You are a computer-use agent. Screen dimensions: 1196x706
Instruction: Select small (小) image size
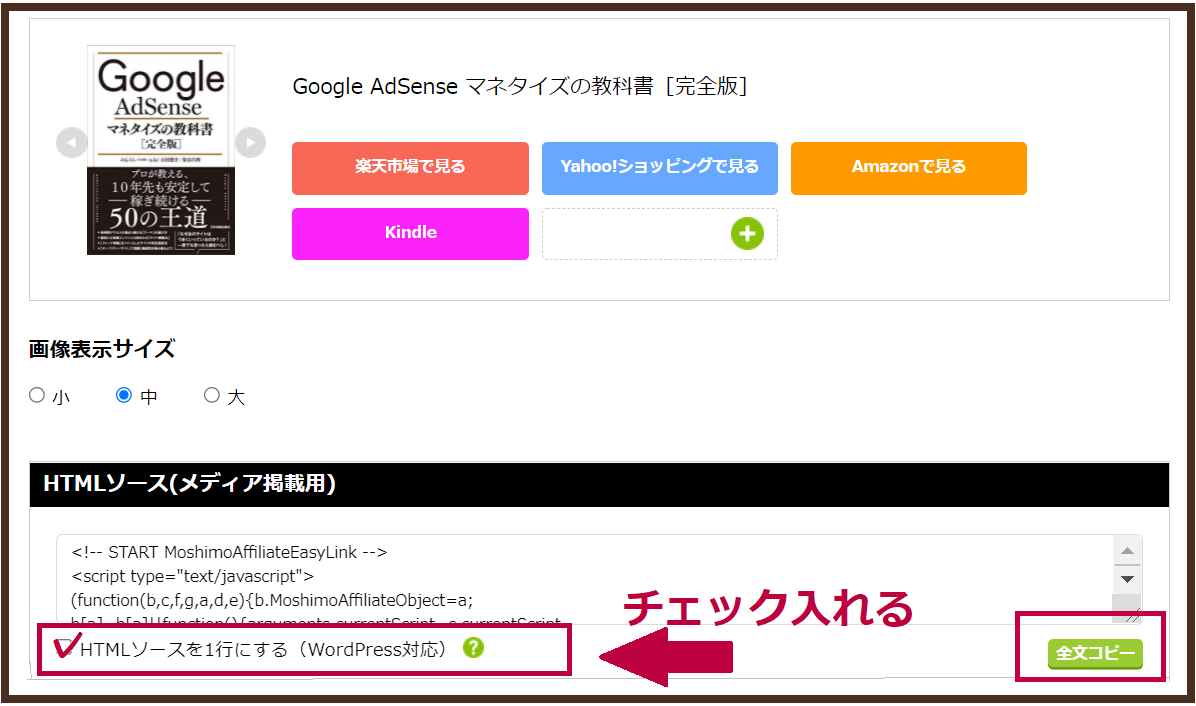tap(37, 395)
